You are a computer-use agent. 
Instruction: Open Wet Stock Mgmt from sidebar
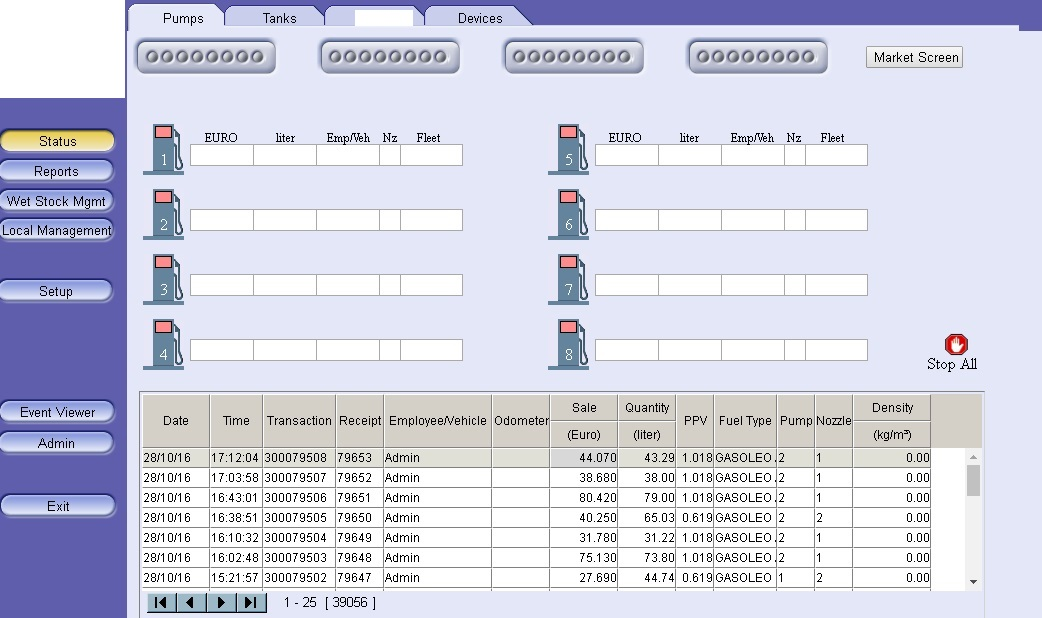pos(56,201)
